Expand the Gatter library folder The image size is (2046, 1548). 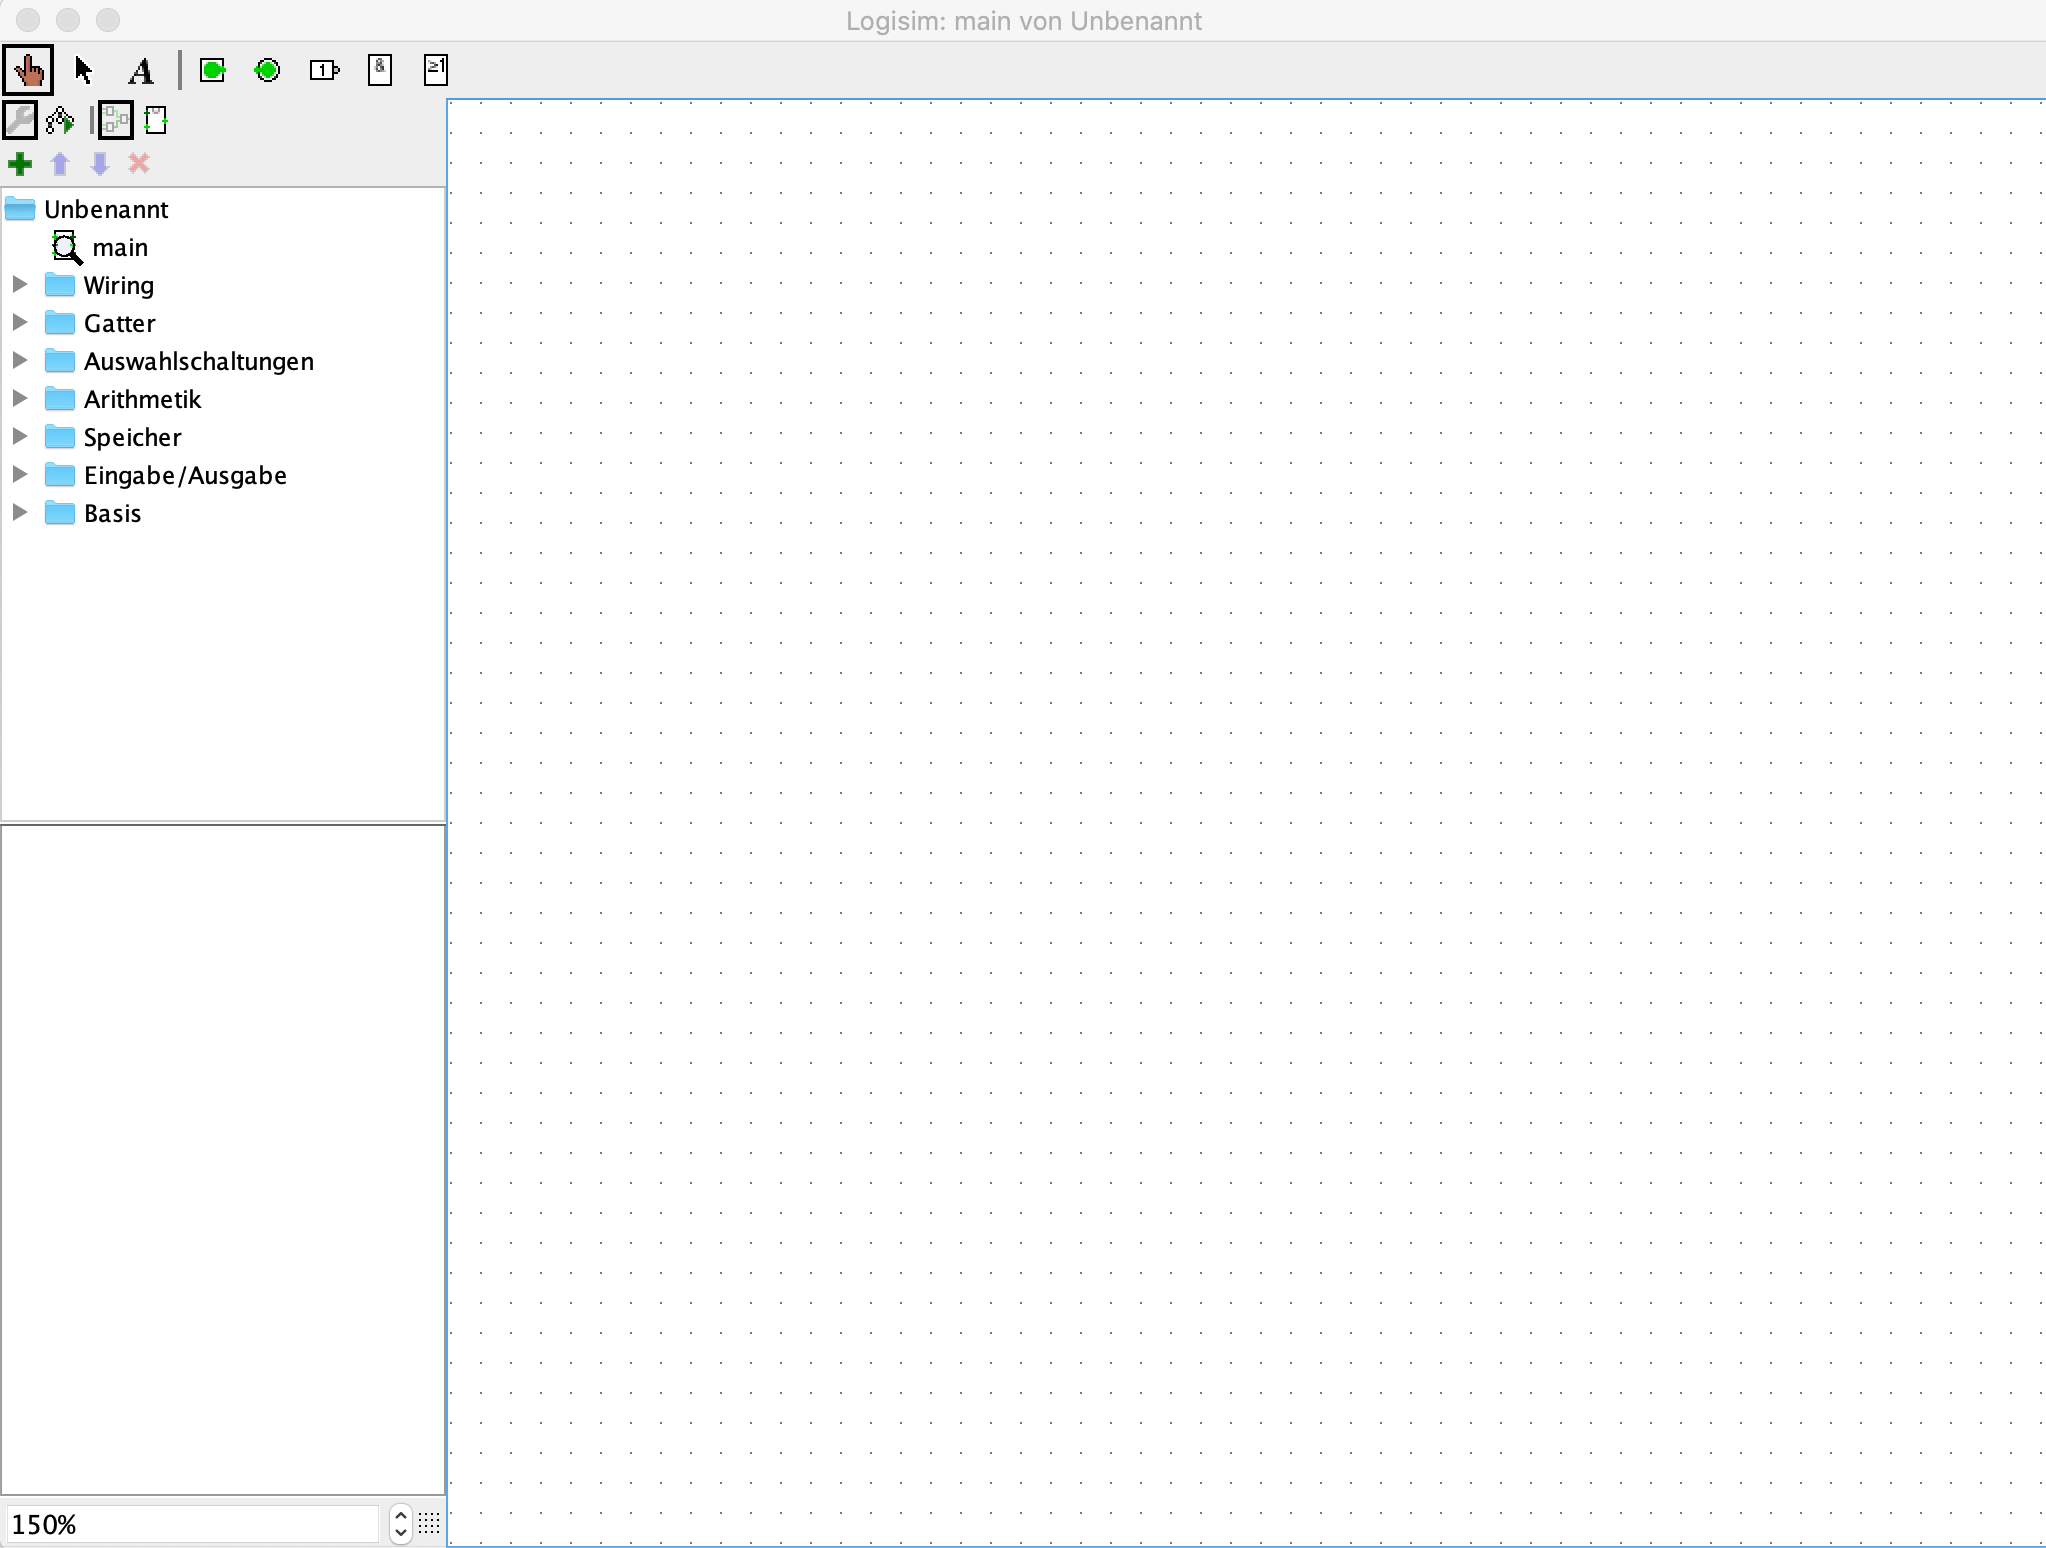click(x=19, y=323)
